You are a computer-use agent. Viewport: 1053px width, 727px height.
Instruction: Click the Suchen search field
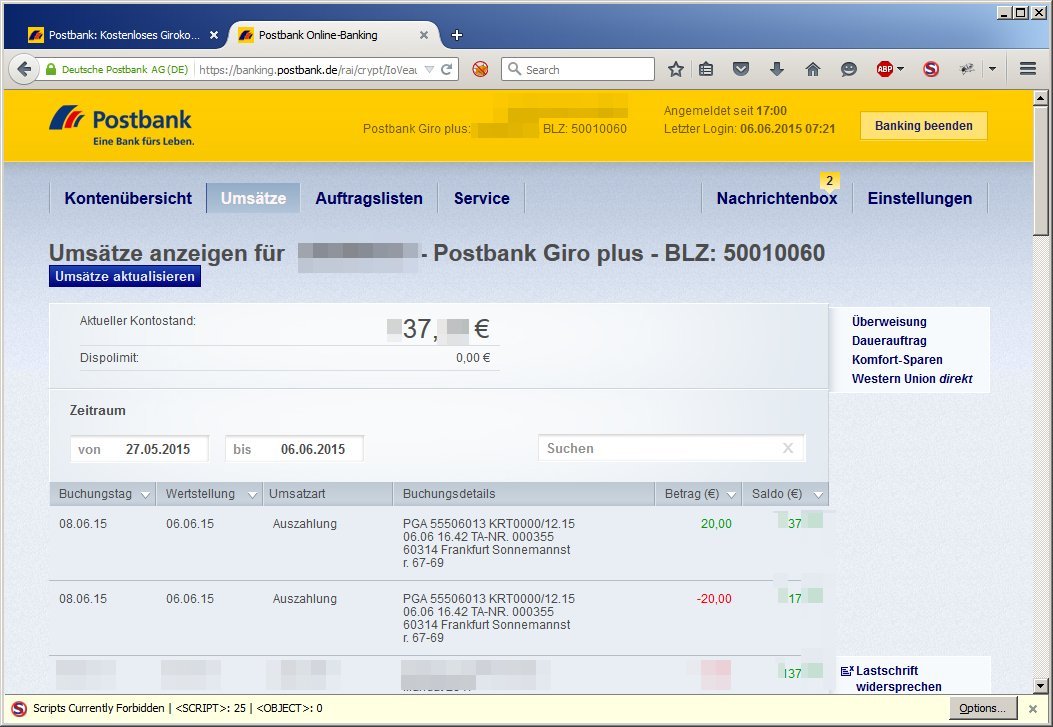pos(672,448)
